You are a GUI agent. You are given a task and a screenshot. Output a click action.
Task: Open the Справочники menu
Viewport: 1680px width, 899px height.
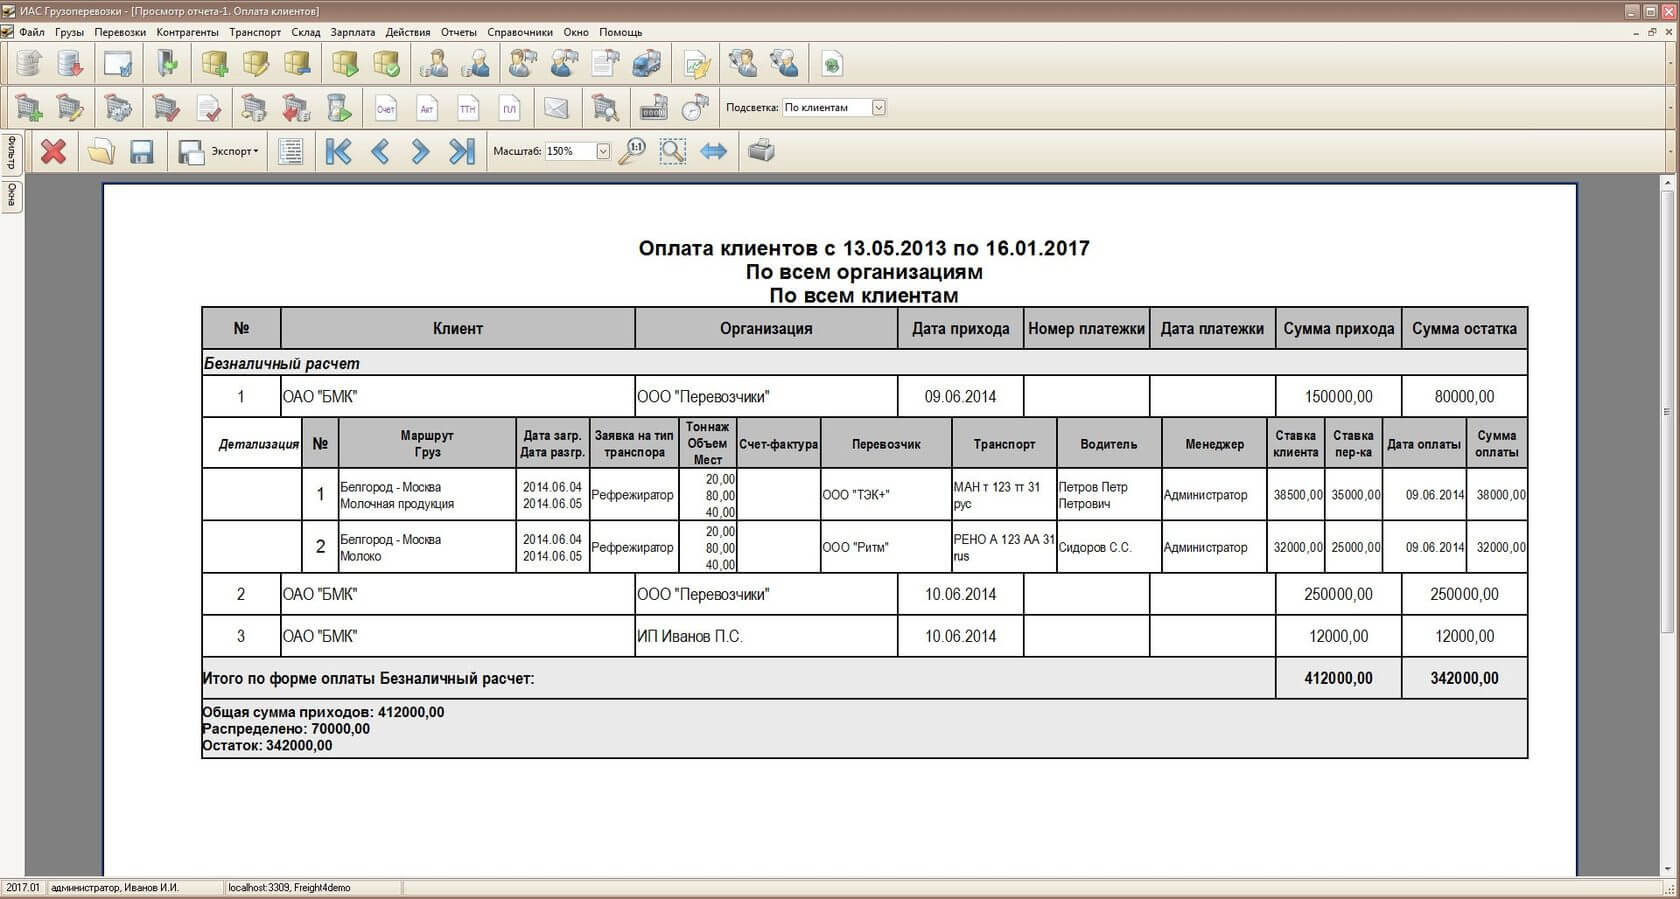point(519,32)
